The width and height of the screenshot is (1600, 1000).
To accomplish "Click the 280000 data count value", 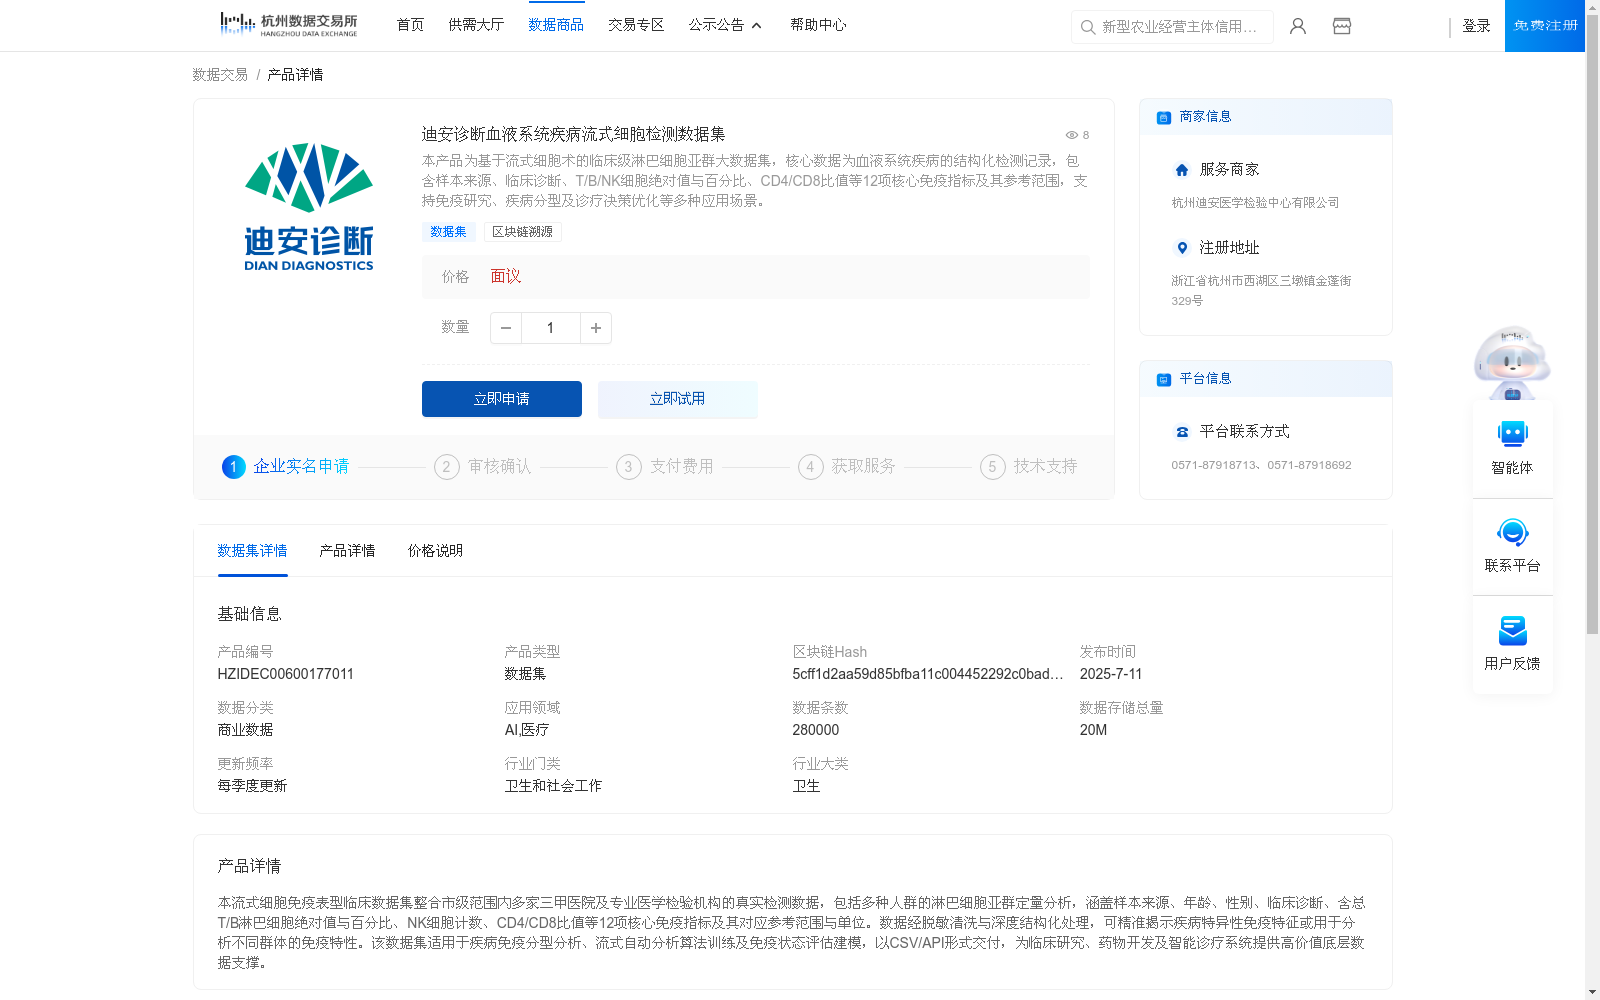I will coord(816,730).
